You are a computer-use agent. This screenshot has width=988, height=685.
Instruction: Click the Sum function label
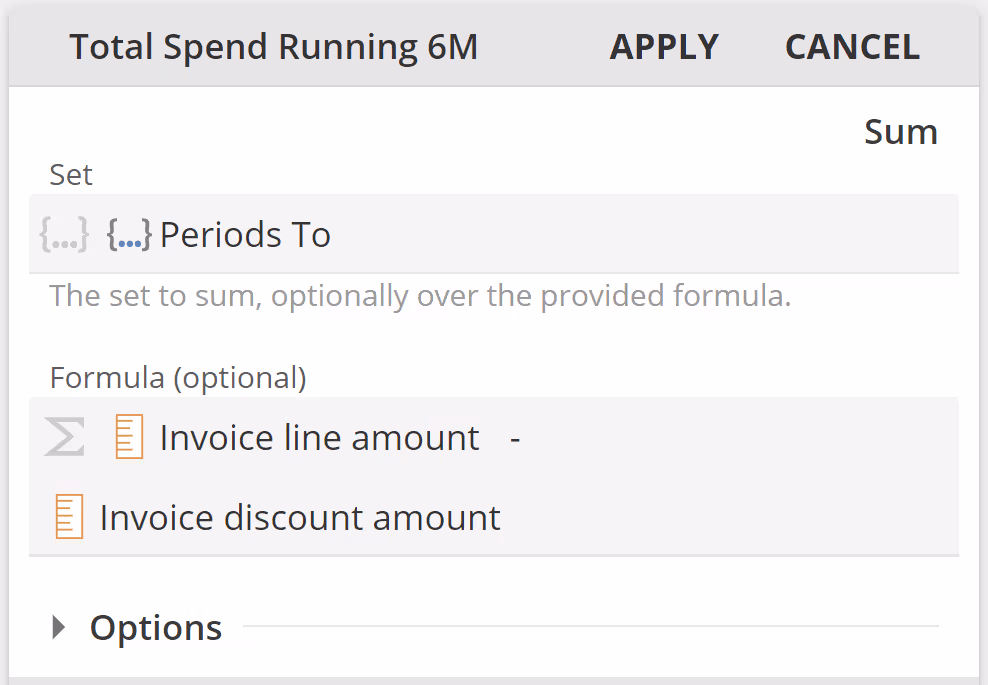click(x=900, y=132)
